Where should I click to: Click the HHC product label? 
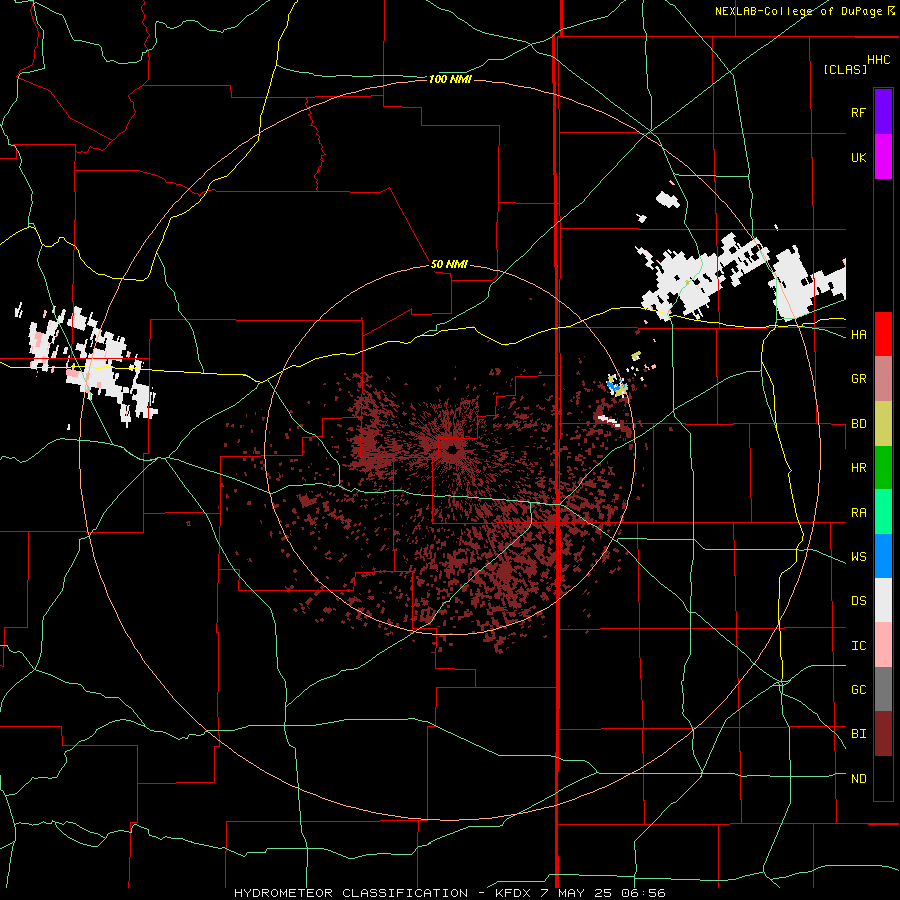click(x=879, y=60)
